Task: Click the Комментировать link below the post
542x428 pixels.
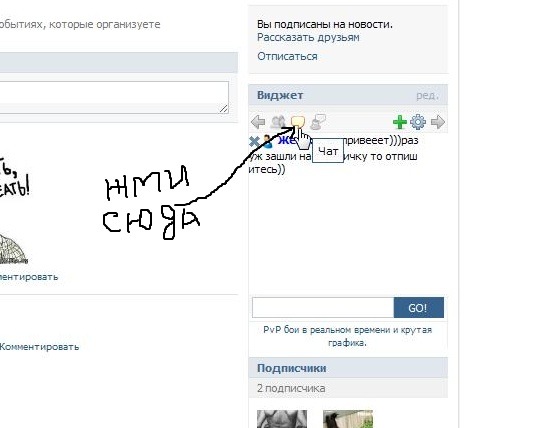Action: (x=39, y=347)
